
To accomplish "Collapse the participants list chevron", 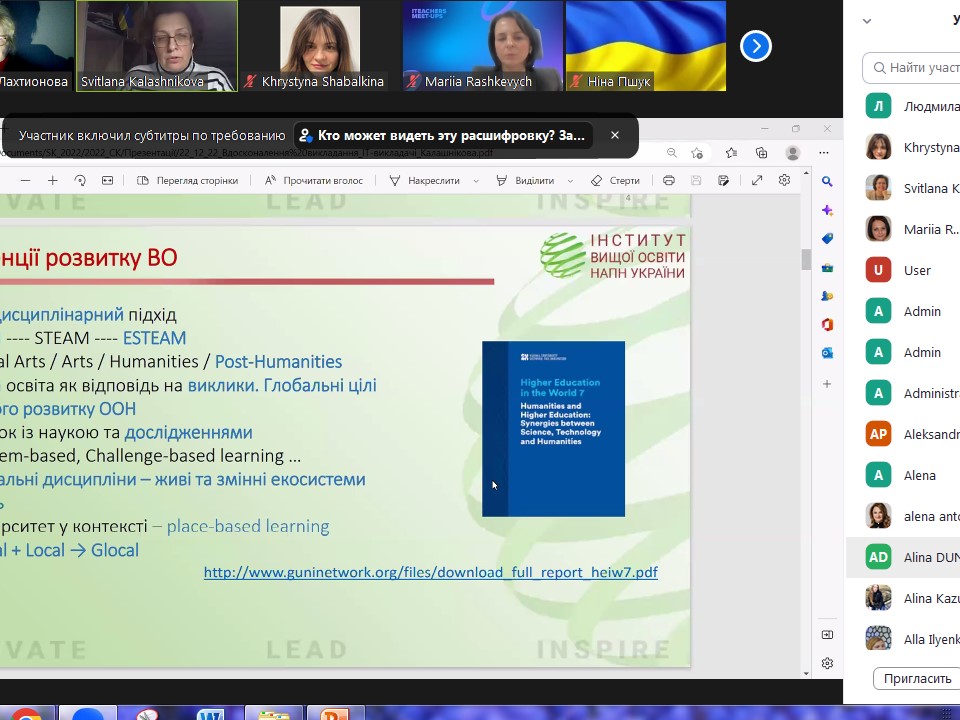I will 867,20.
